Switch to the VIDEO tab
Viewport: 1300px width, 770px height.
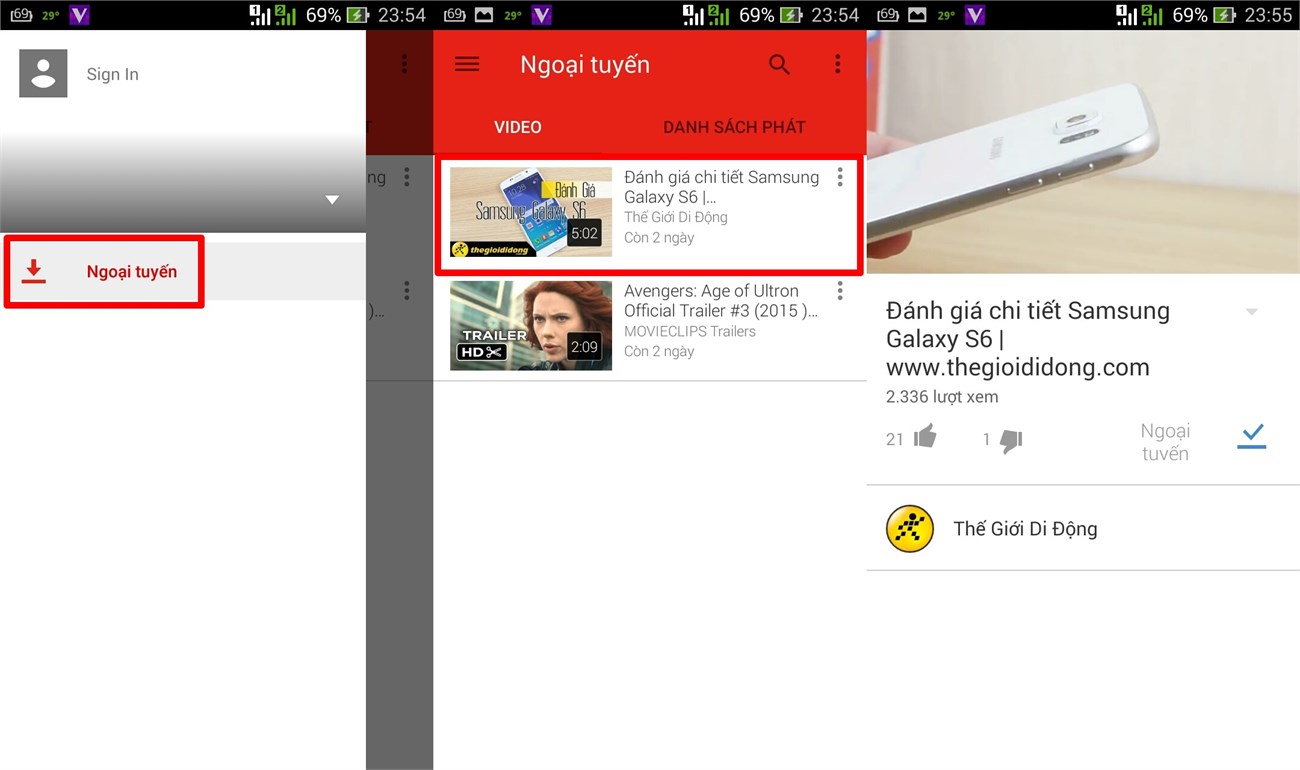coord(518,127)
